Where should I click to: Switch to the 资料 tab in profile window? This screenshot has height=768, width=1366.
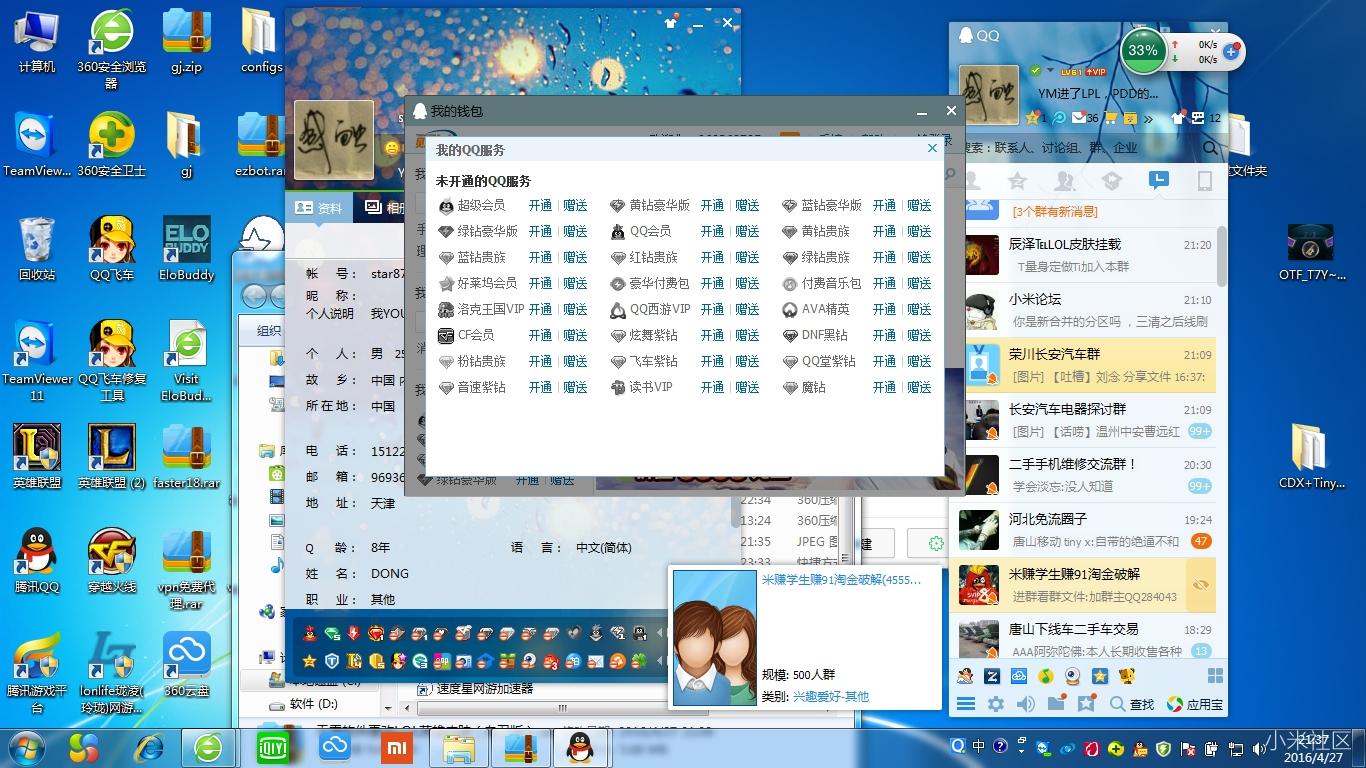(x=319, y=208)
